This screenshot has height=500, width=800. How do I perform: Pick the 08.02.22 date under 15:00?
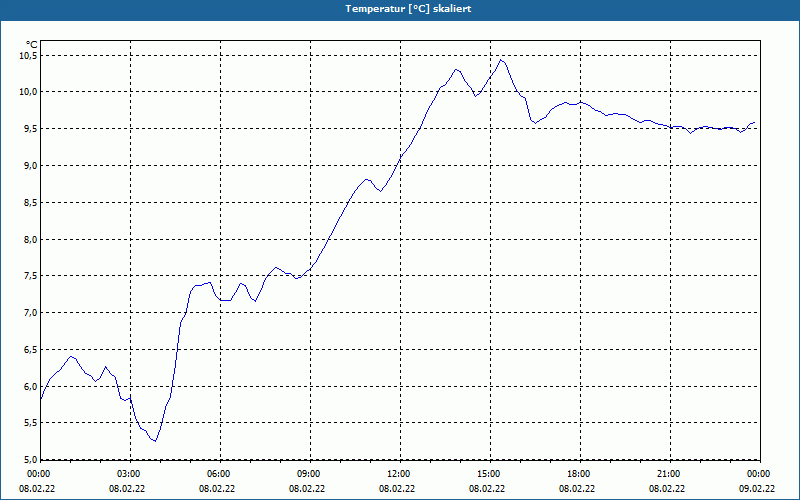point(487,489)
